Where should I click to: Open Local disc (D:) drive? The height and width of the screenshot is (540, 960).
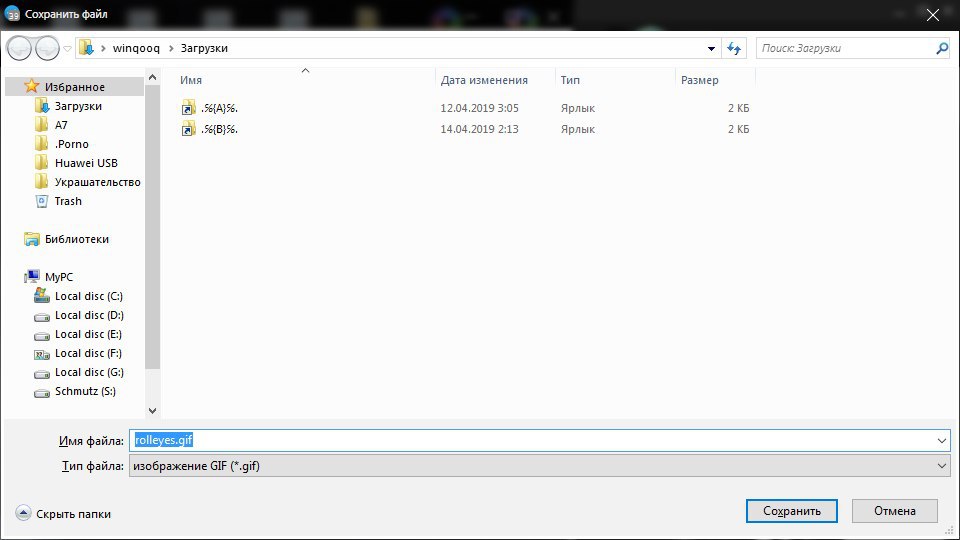pyautogui.click(x=89, y=315)
